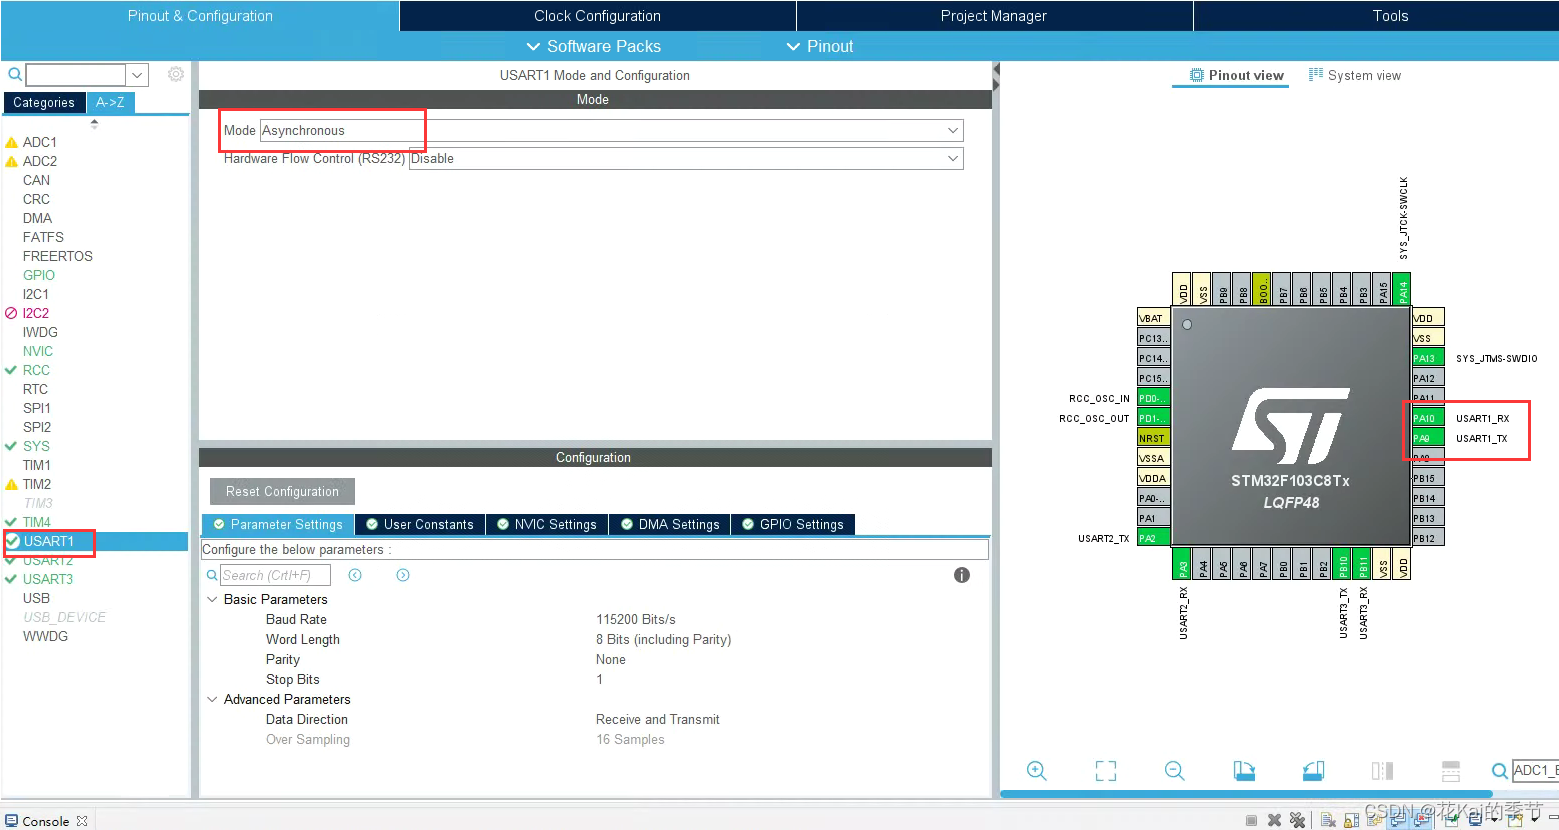Viewport: 1559px width, 830px height.
Task: Select FREERTOS in the peripheral list
Action: pos(58,256)
